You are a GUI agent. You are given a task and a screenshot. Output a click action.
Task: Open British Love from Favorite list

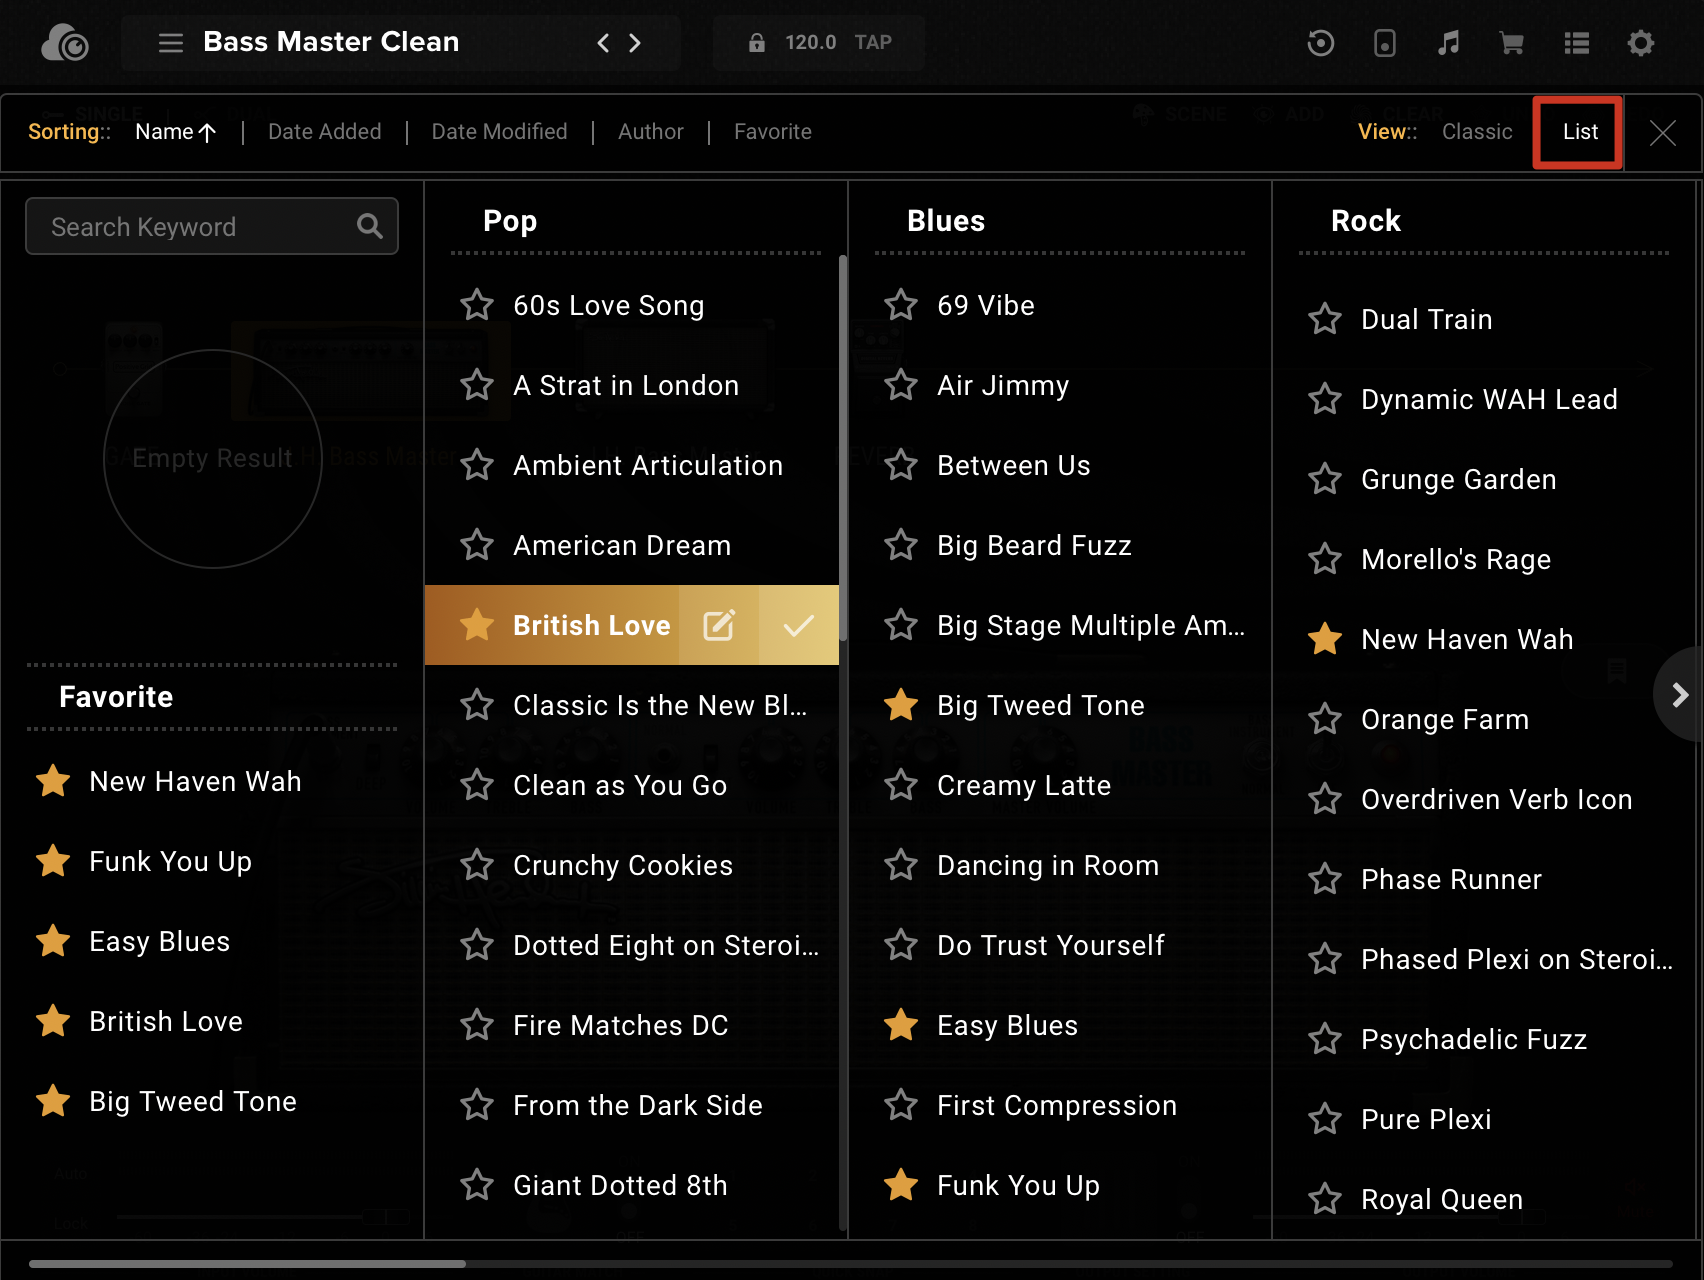tap(166, 1021)
